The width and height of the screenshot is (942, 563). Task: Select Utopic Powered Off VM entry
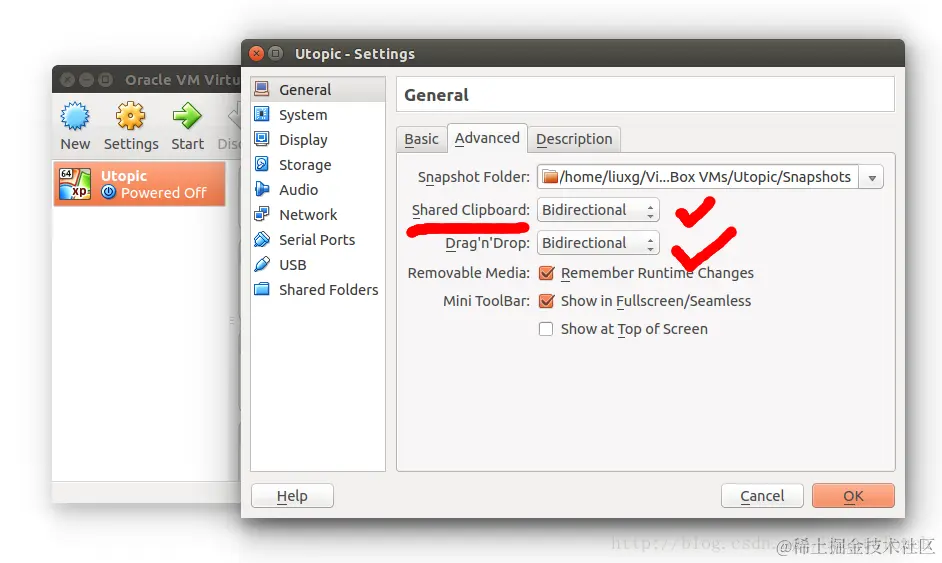(139, 184)
